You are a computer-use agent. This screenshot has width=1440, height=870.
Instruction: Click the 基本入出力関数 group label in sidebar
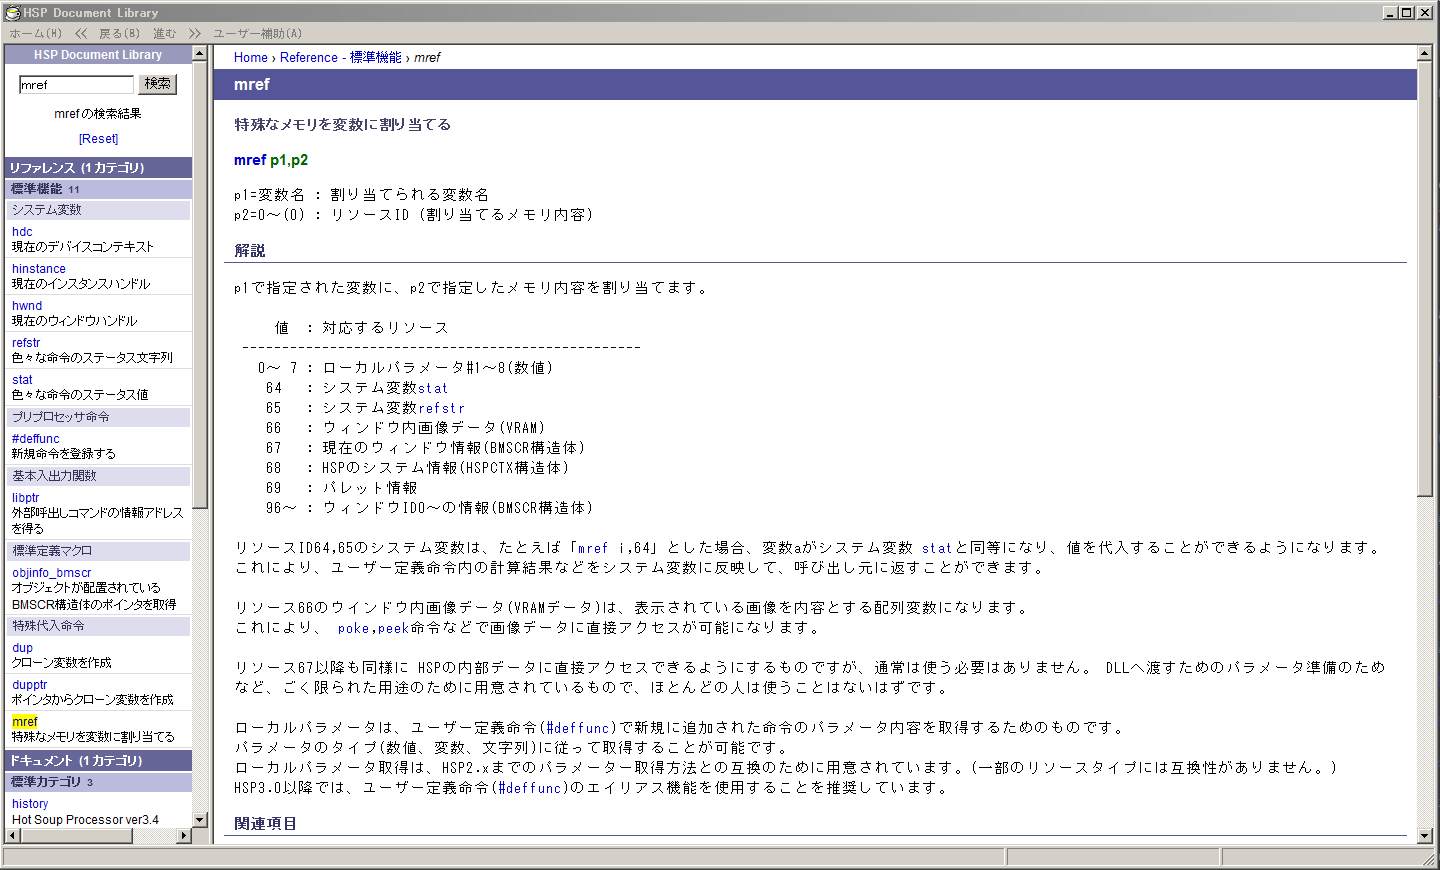click(98, 476)
